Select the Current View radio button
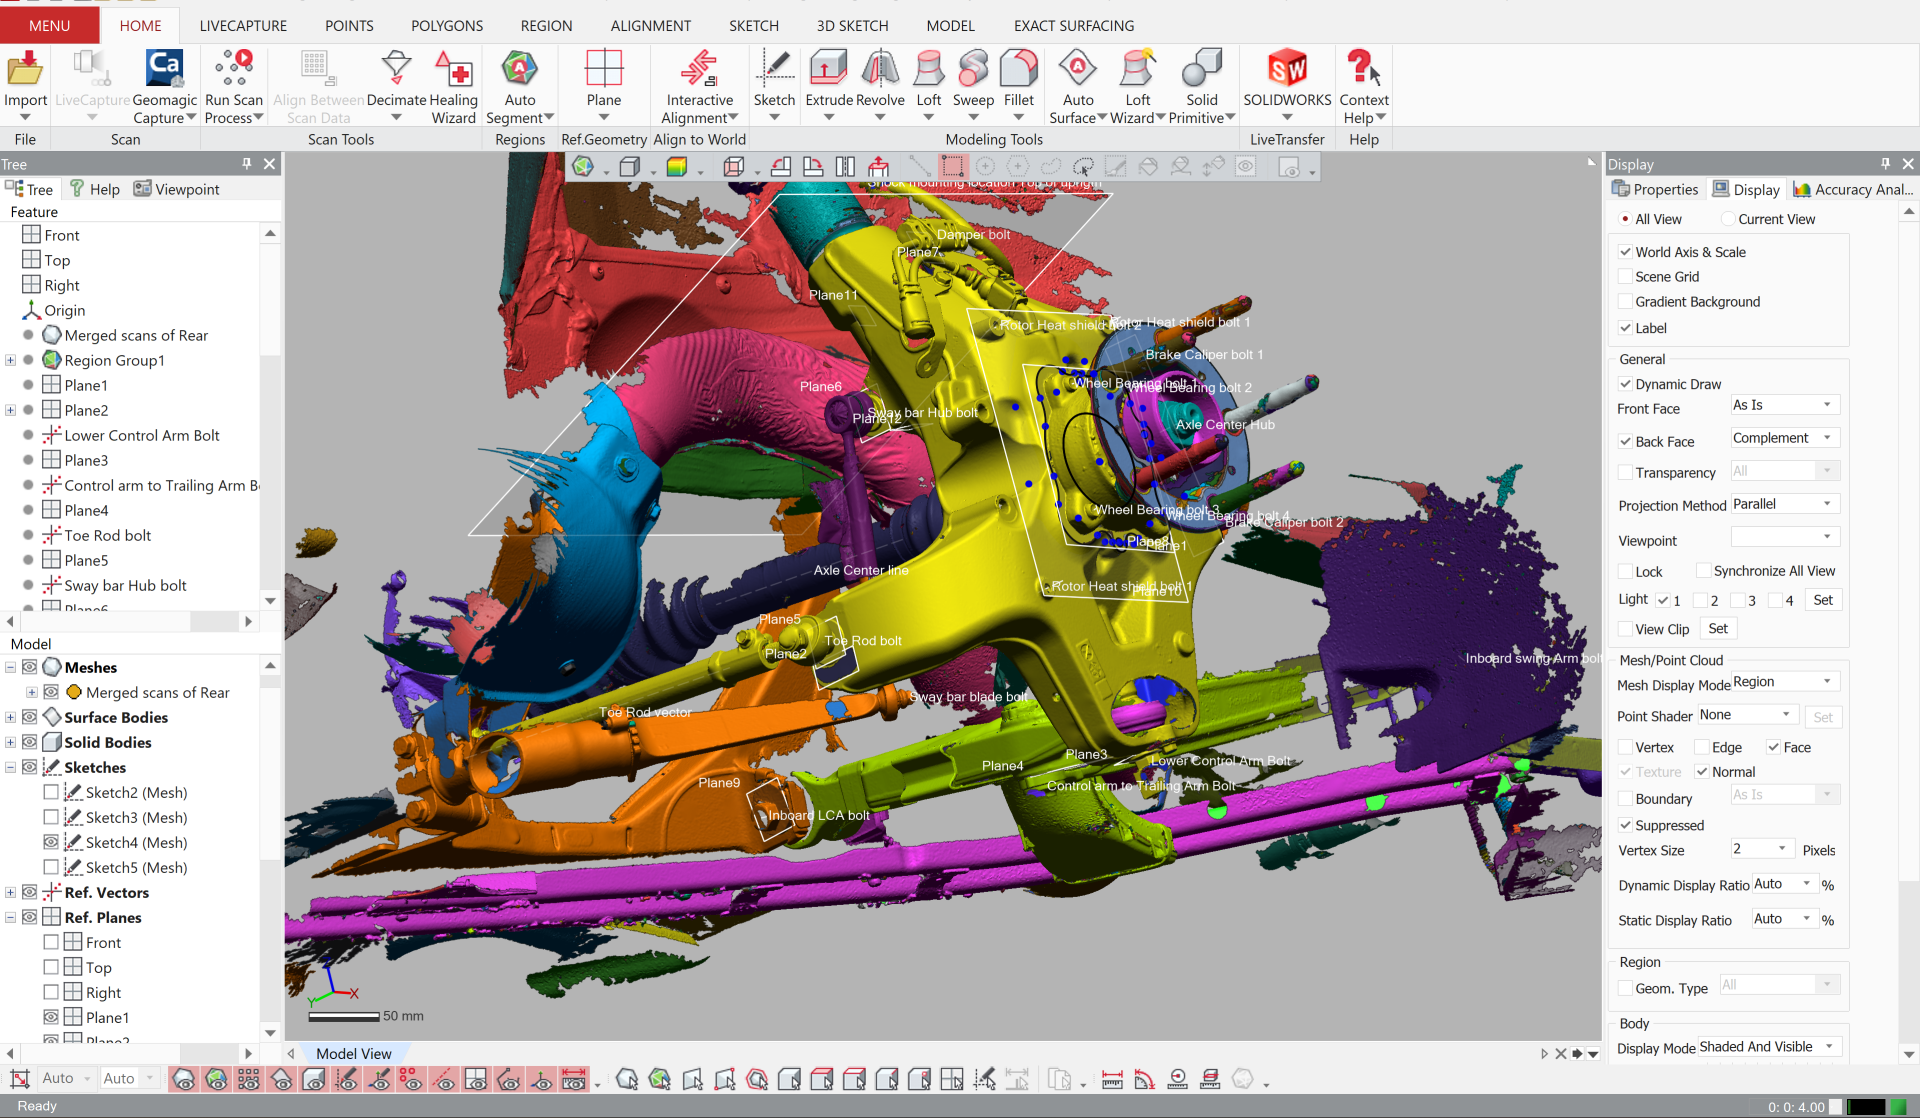1920x1118 pixels. (1727, 219)
